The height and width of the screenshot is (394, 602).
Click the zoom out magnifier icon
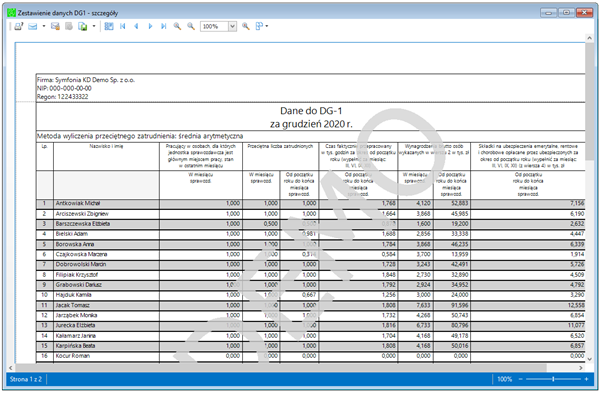[191, 26]
